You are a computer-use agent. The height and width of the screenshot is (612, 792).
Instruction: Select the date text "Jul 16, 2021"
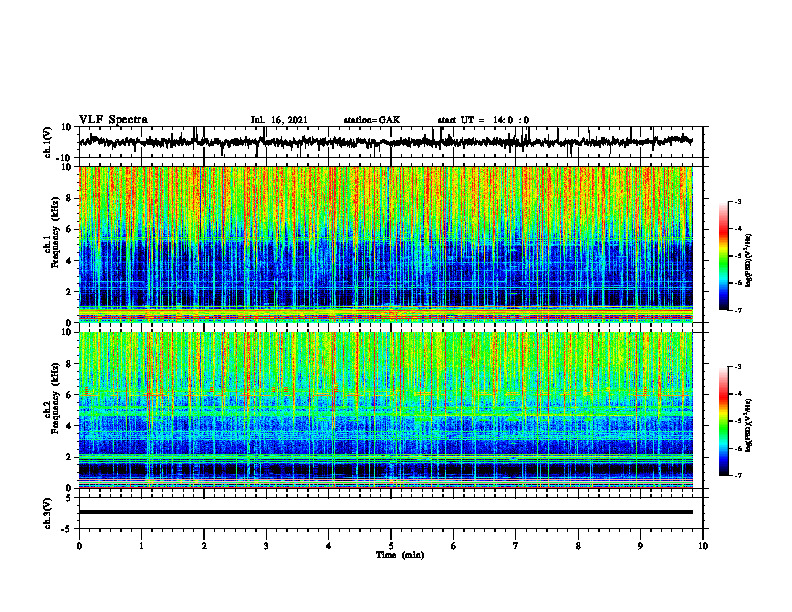point(279,120)
